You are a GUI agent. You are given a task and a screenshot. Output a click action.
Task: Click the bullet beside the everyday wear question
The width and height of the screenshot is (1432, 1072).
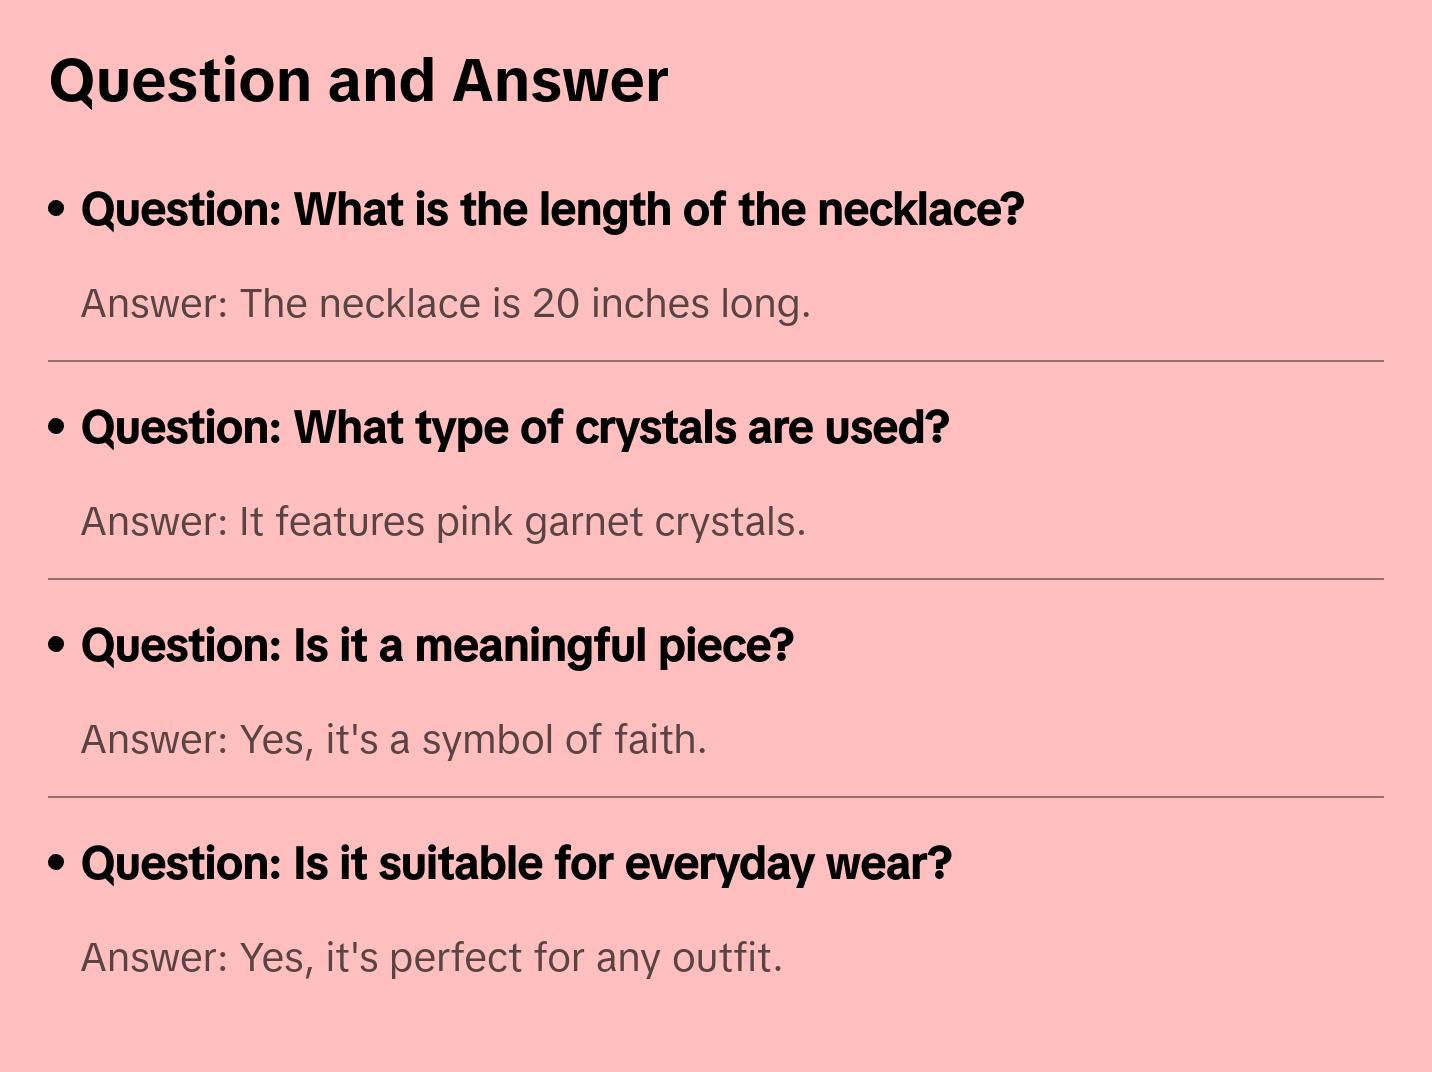[57, 863]
